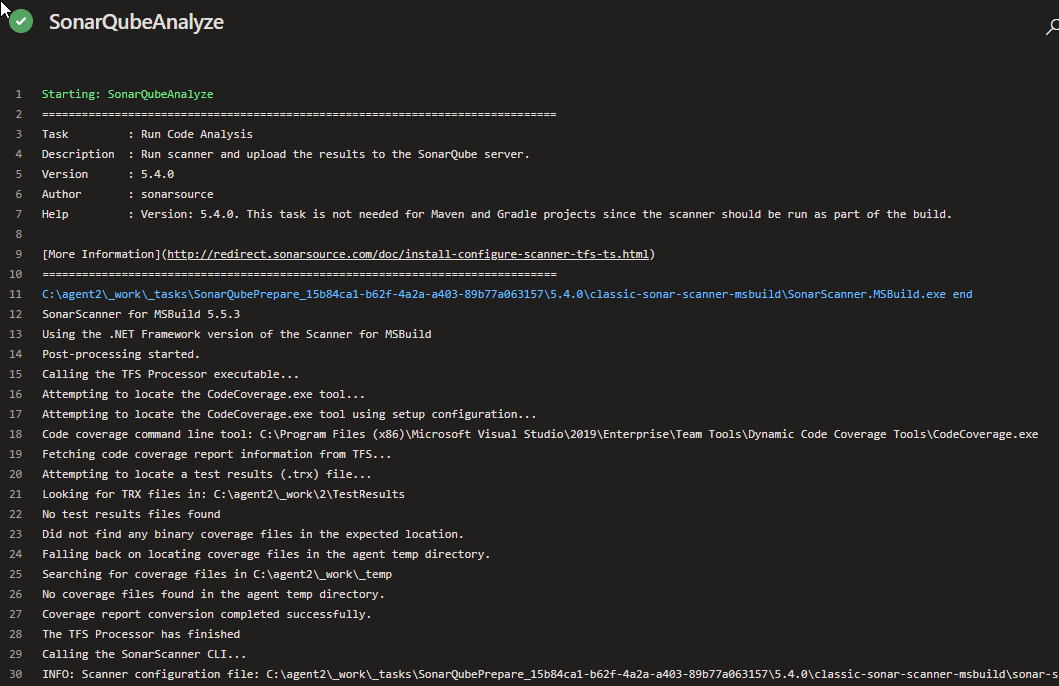Select the 'Author : sonarsource' line

pyautogui.click(x=128, y=194)
